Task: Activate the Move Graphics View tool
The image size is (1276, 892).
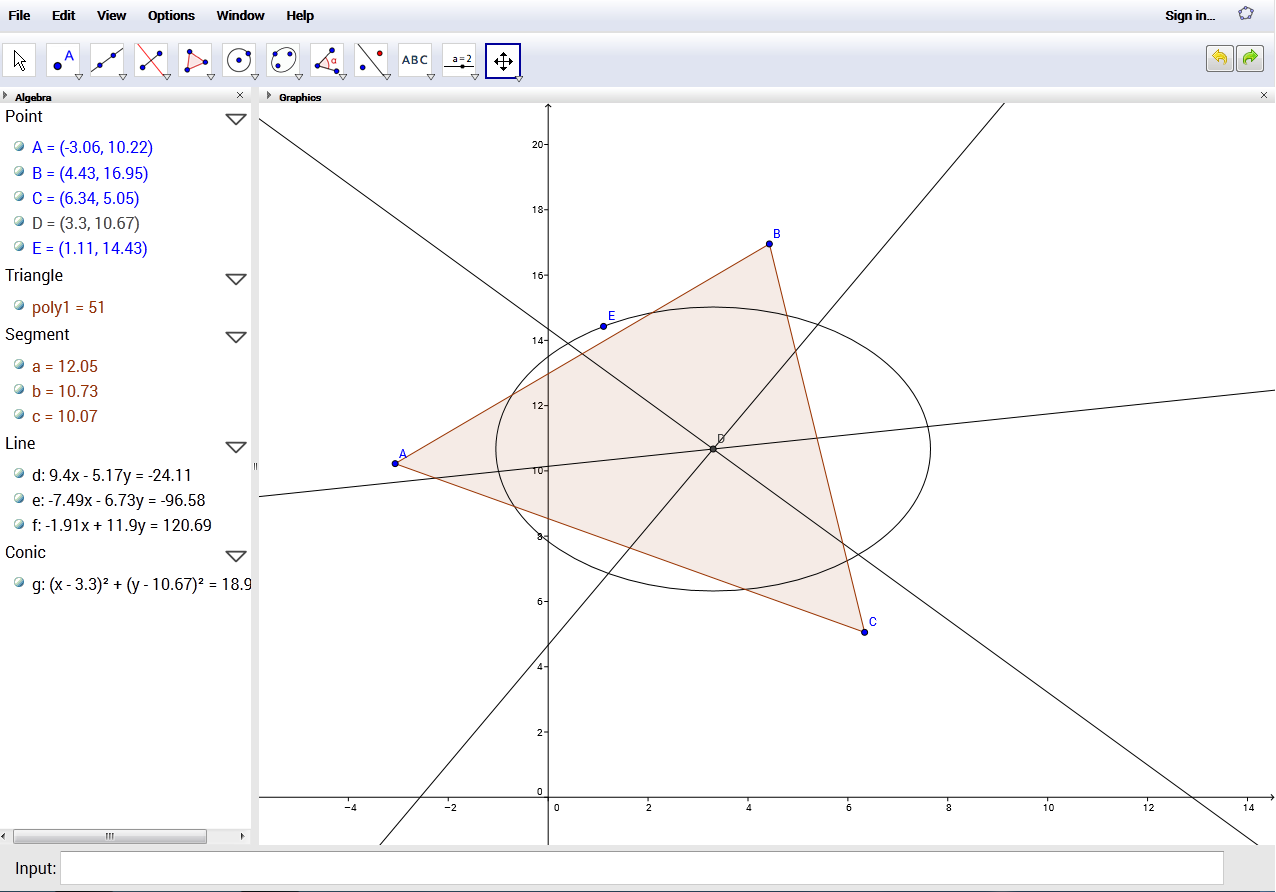Action: (x=503, y=60)
